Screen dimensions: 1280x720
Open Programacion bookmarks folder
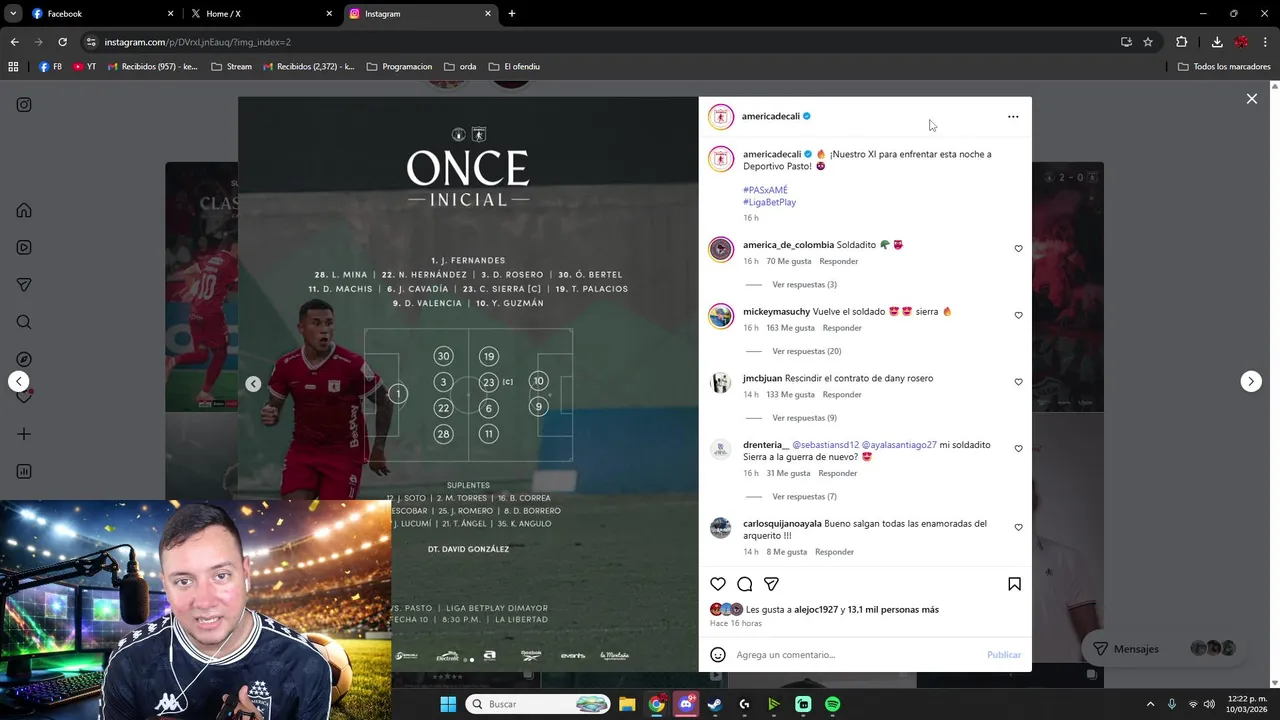[x=399, y=67]
